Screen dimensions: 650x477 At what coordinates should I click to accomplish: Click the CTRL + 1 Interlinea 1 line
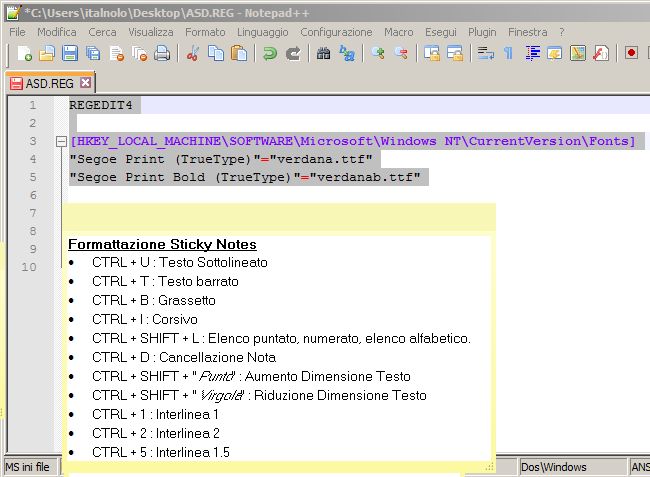click(155, 414)
